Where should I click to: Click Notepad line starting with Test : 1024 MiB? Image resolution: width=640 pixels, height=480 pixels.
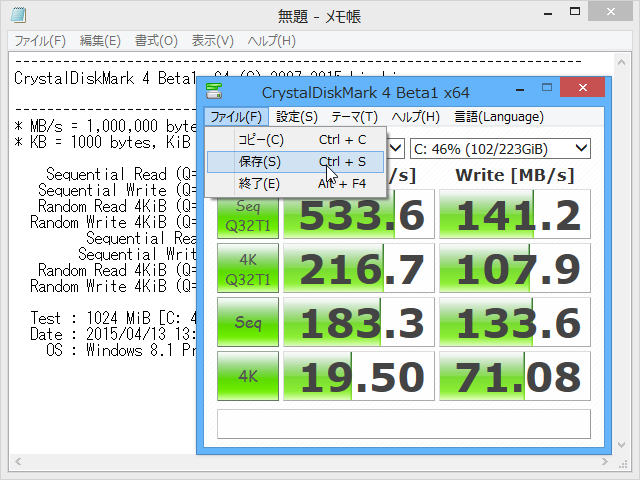[113, 318]
